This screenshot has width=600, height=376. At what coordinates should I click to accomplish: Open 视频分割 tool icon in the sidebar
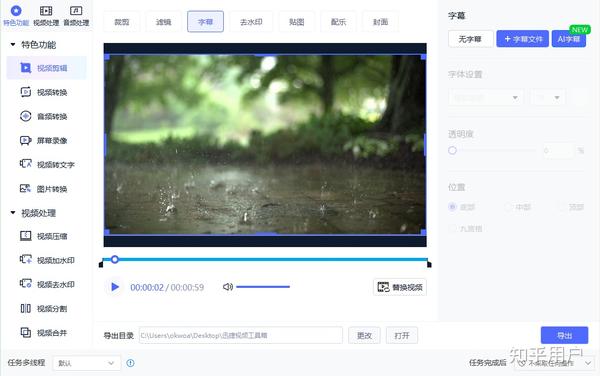pyautogui.click(x=26, y=308)
